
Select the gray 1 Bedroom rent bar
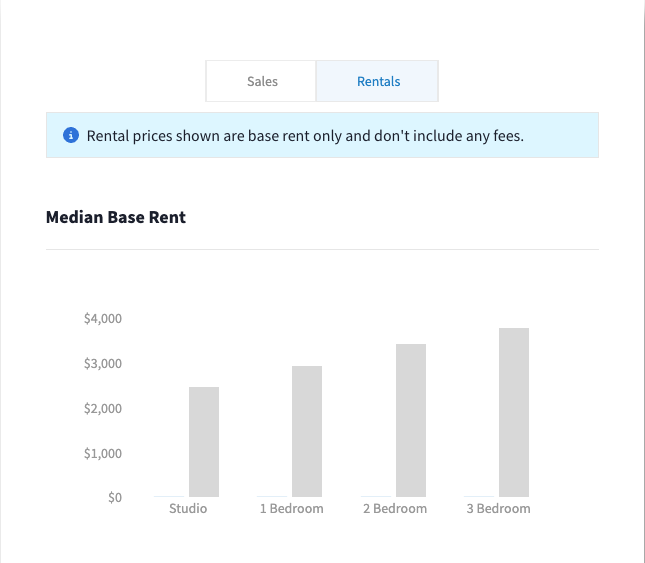click(307, 431)
